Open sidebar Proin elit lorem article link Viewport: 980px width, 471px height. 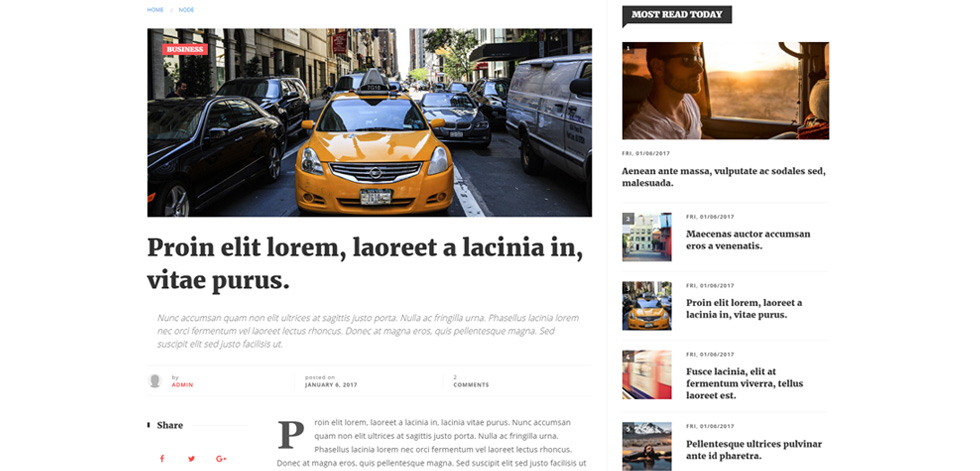point(744,309)
